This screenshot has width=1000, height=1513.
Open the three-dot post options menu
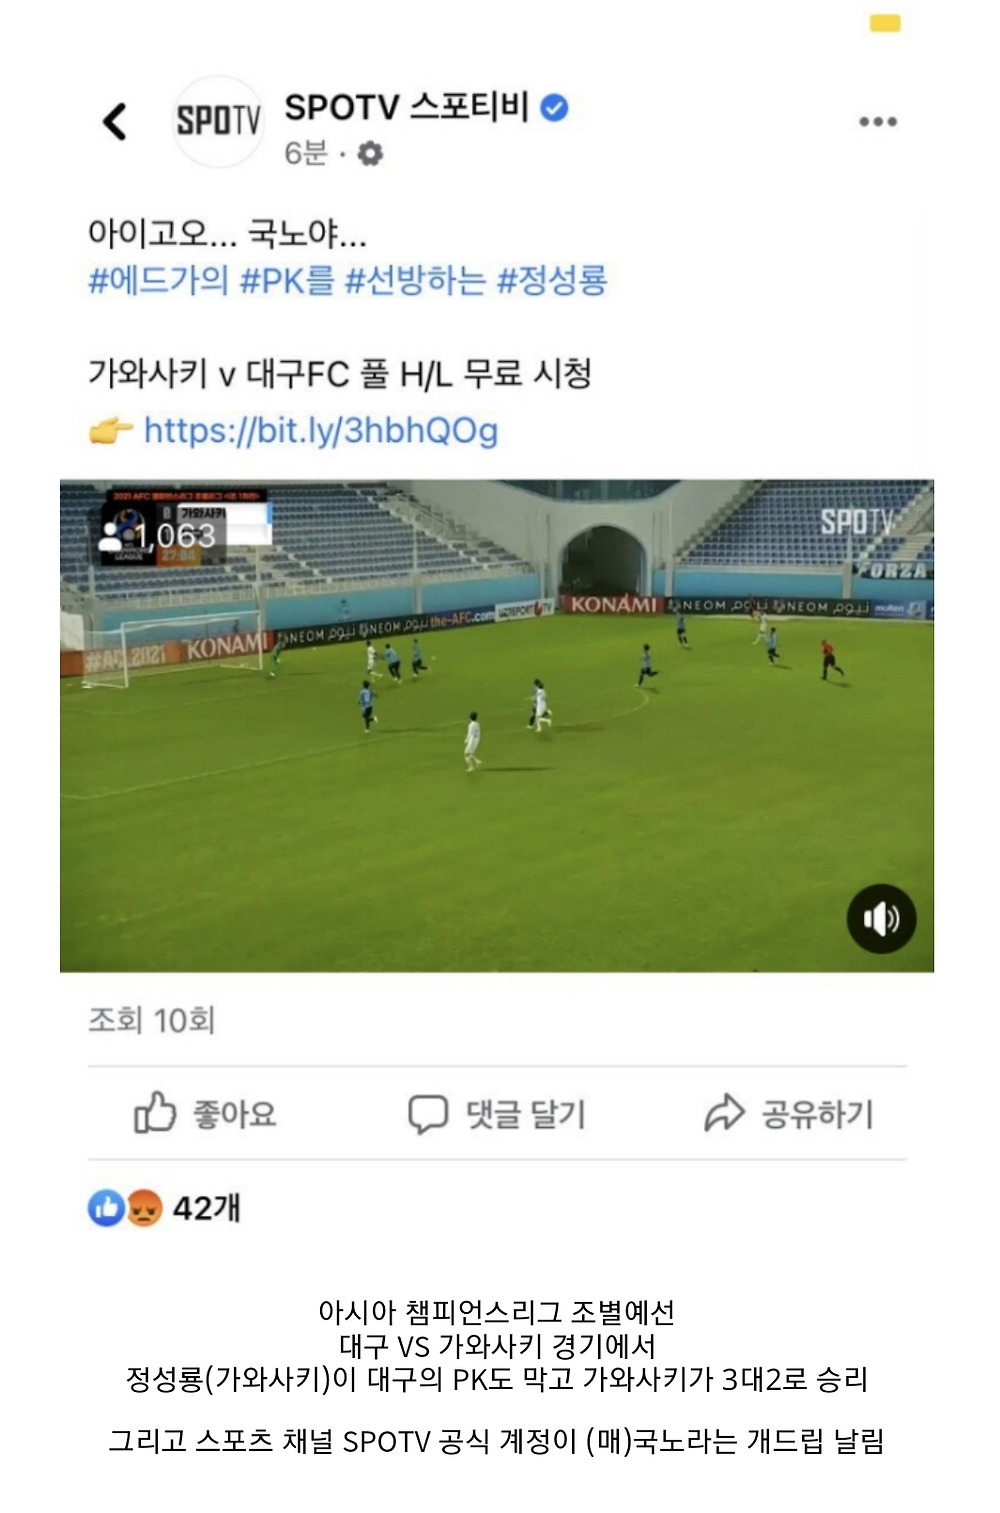pyautogui.click(x=877, y=122)
